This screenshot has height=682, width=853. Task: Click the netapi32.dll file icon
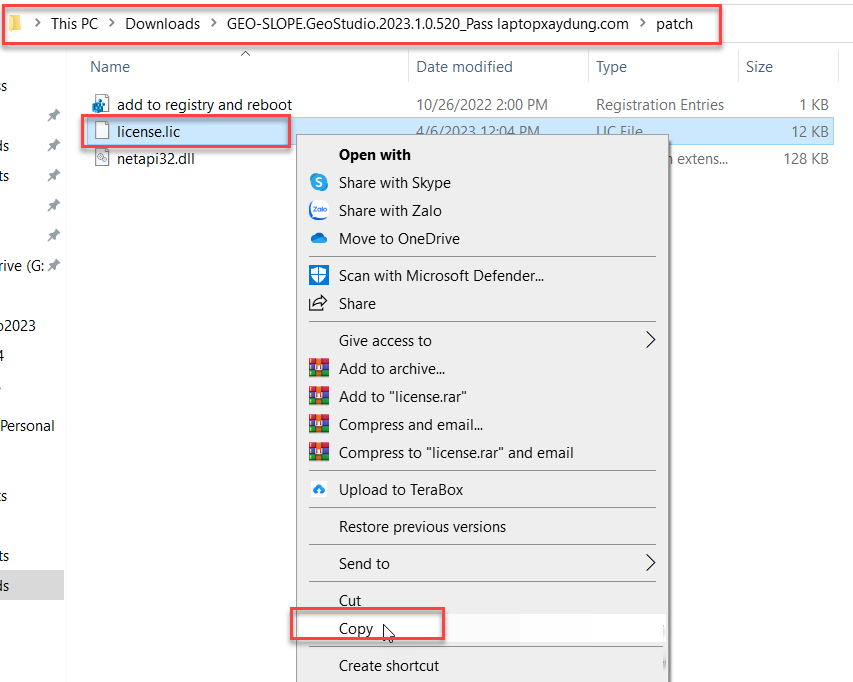click(100, 158)
